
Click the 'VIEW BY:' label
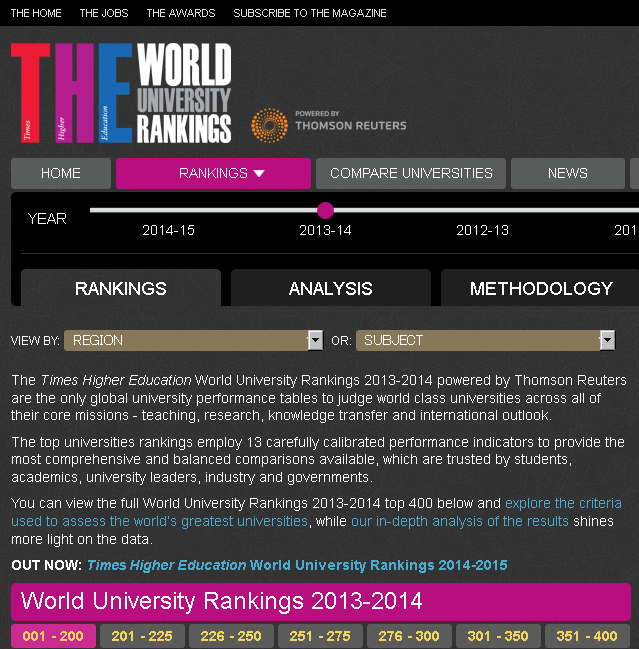35,341
